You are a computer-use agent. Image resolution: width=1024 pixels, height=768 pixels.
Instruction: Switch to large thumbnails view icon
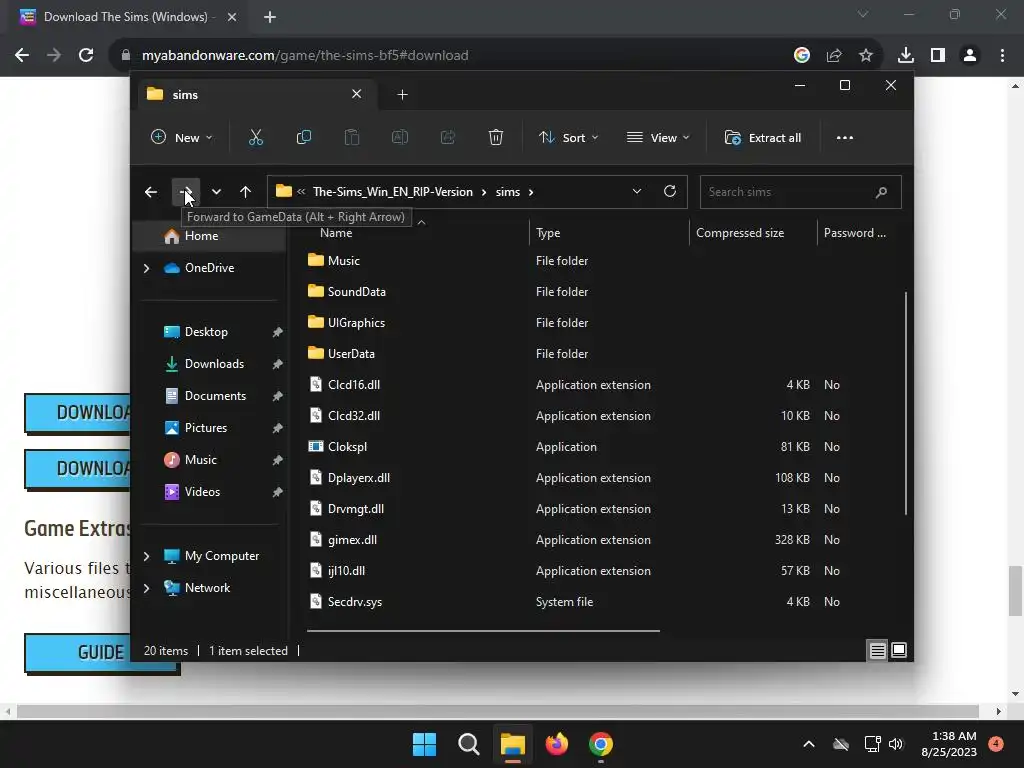pos(899,650)
